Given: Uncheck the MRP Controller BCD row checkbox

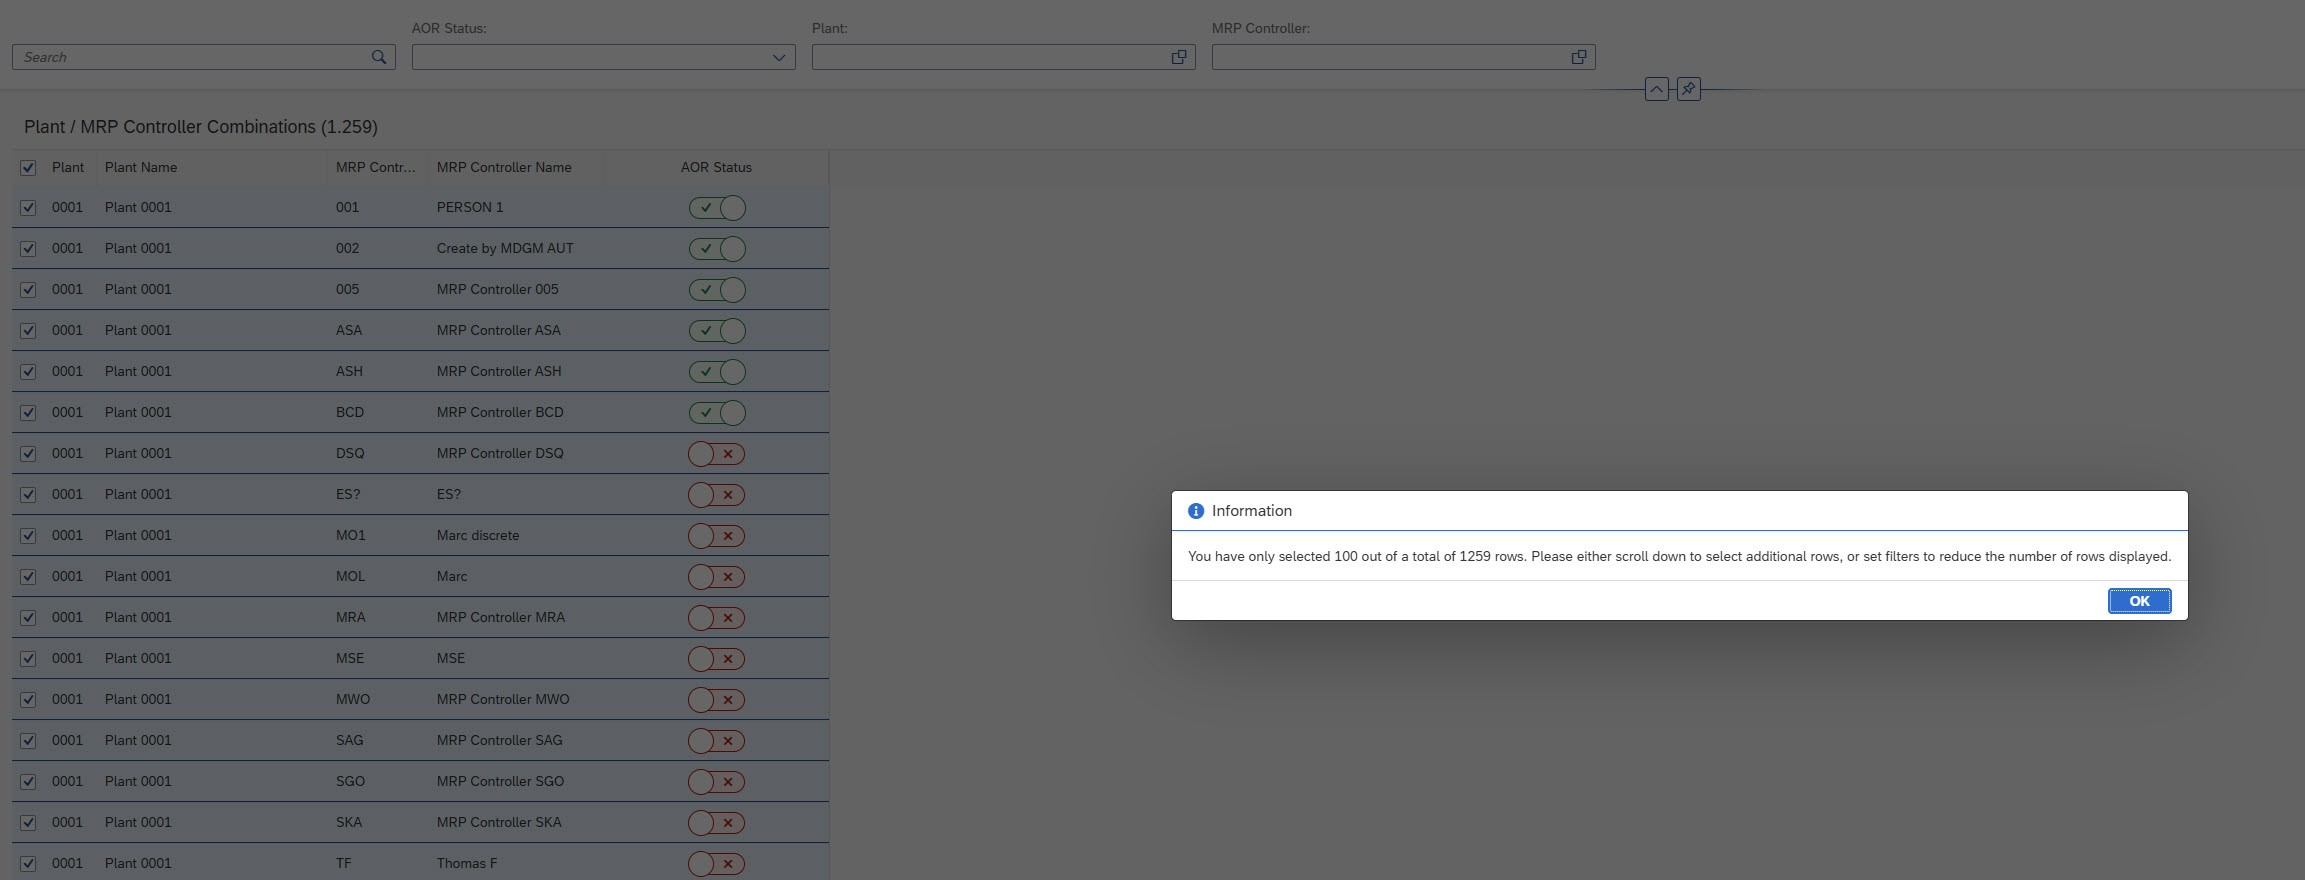Looking at the screenshot, I should [x=28, y=413].
